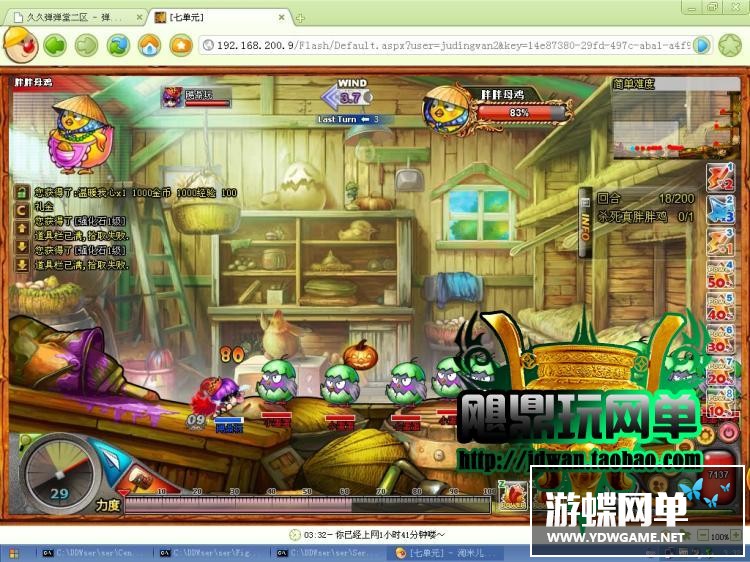Click the 胖胖母鸡 title text at top left
750x562 pixels.
[33, 82]
